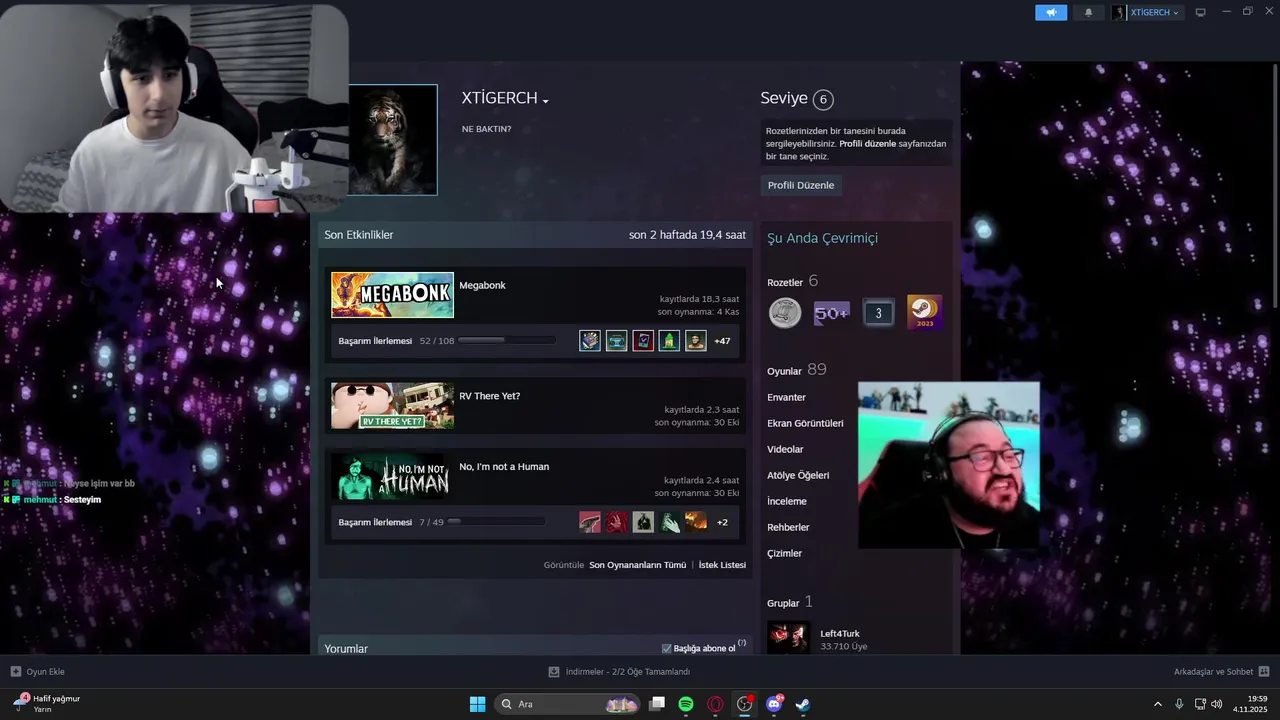The height and width of the screenshot is (720, 1280).
Task: Open the silver coin badge
Action: click(x=785, y=313)
